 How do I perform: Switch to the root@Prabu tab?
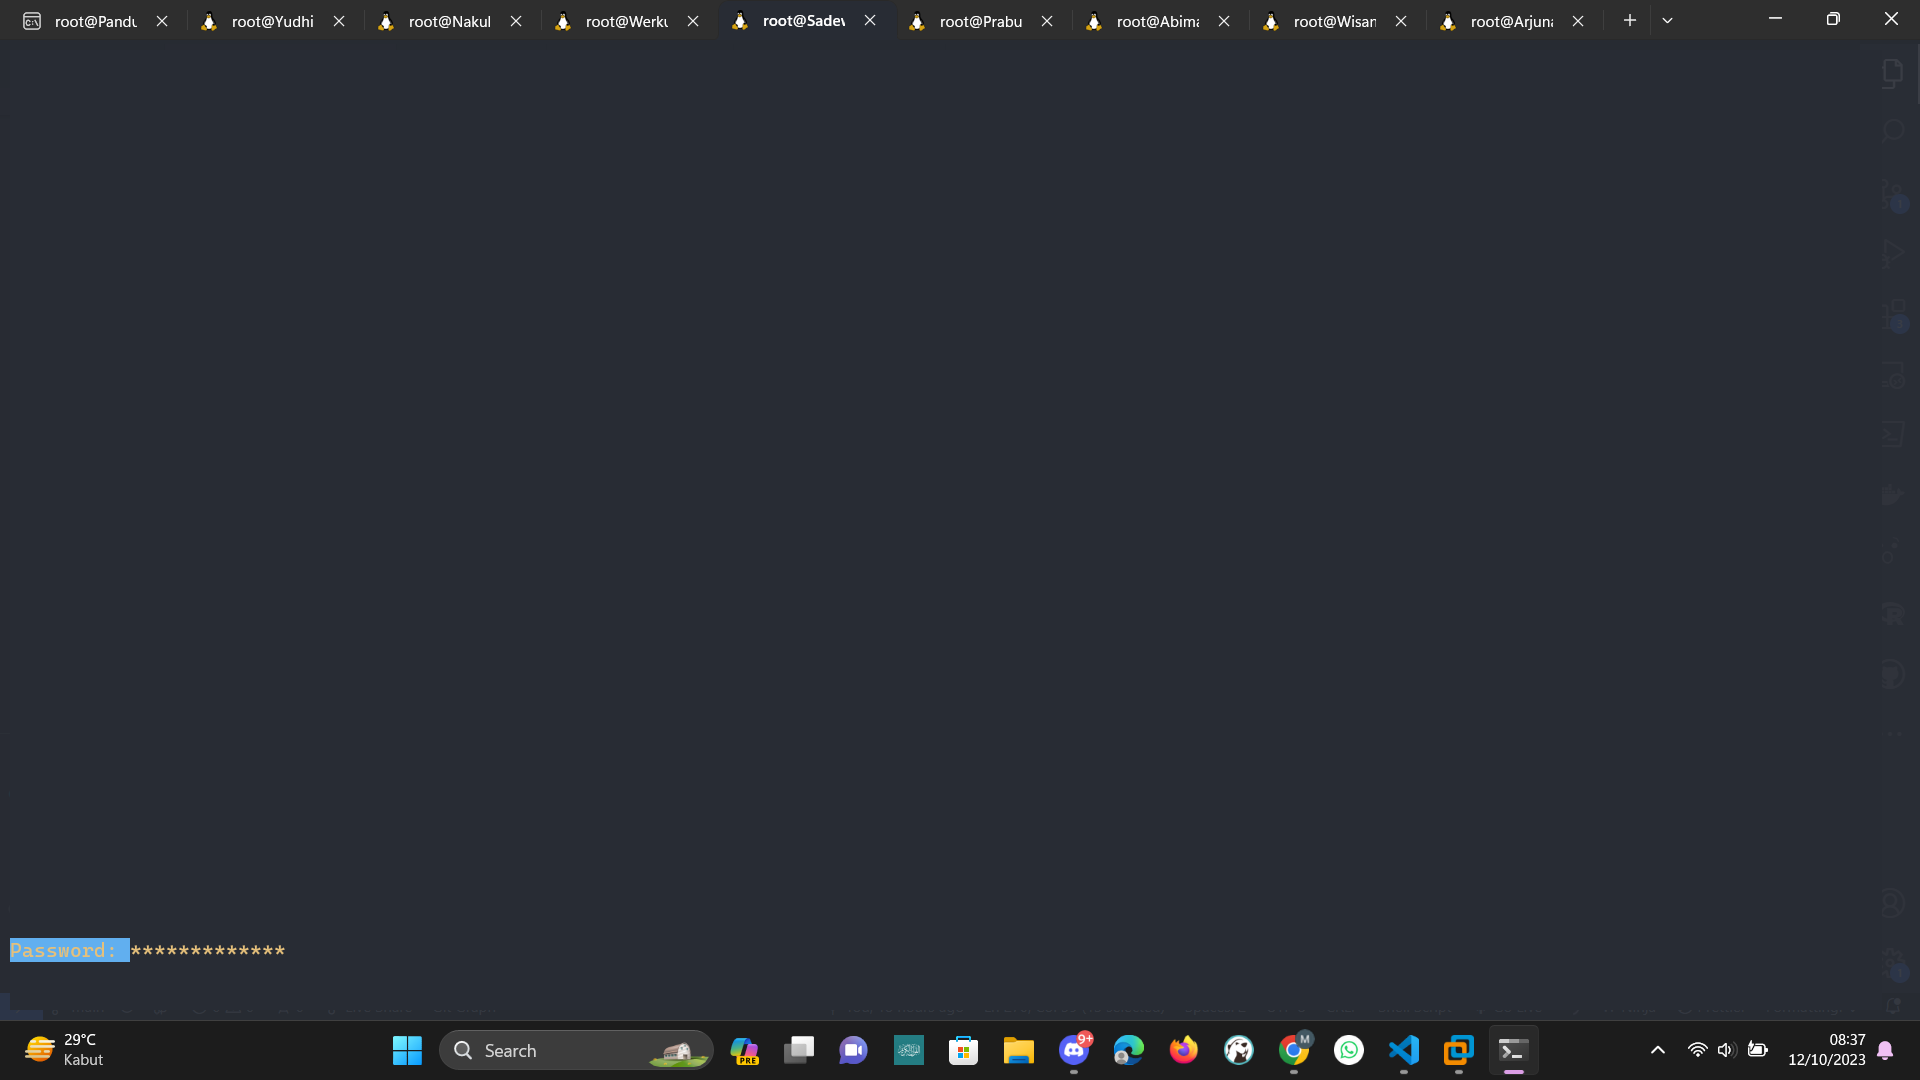click(x=980, y=21)
